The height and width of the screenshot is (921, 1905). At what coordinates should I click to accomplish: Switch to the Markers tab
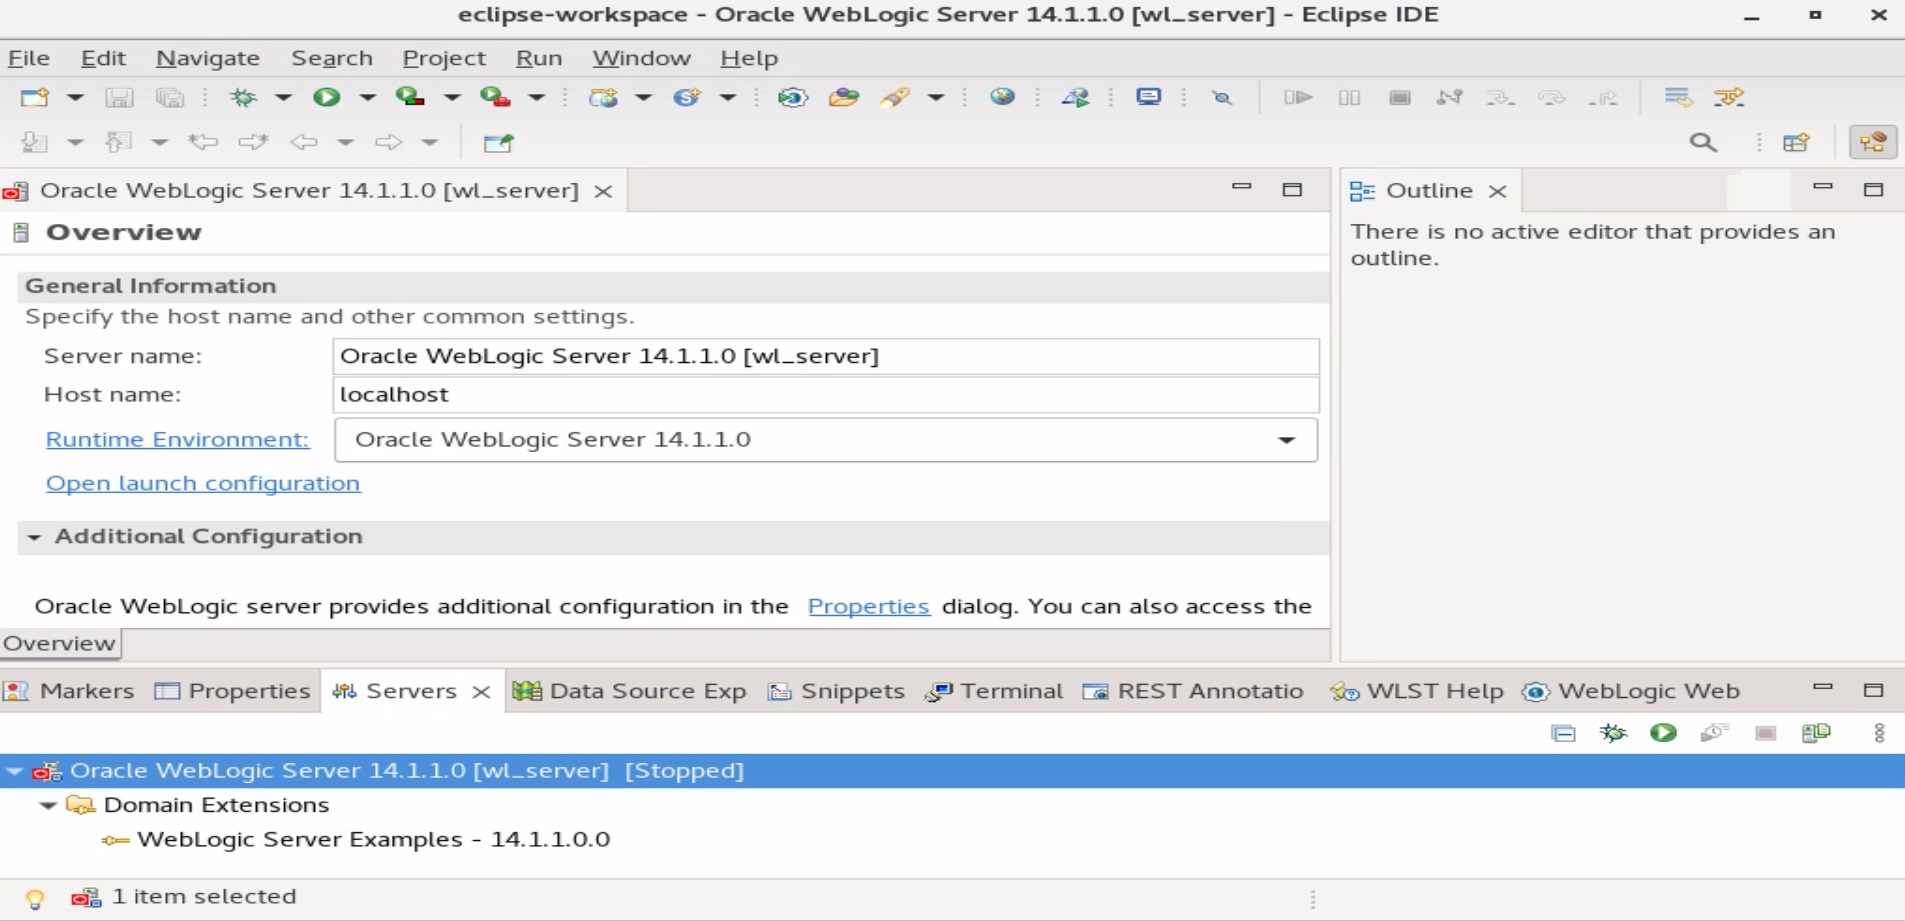pyautogui.click(x=70, y=691)
